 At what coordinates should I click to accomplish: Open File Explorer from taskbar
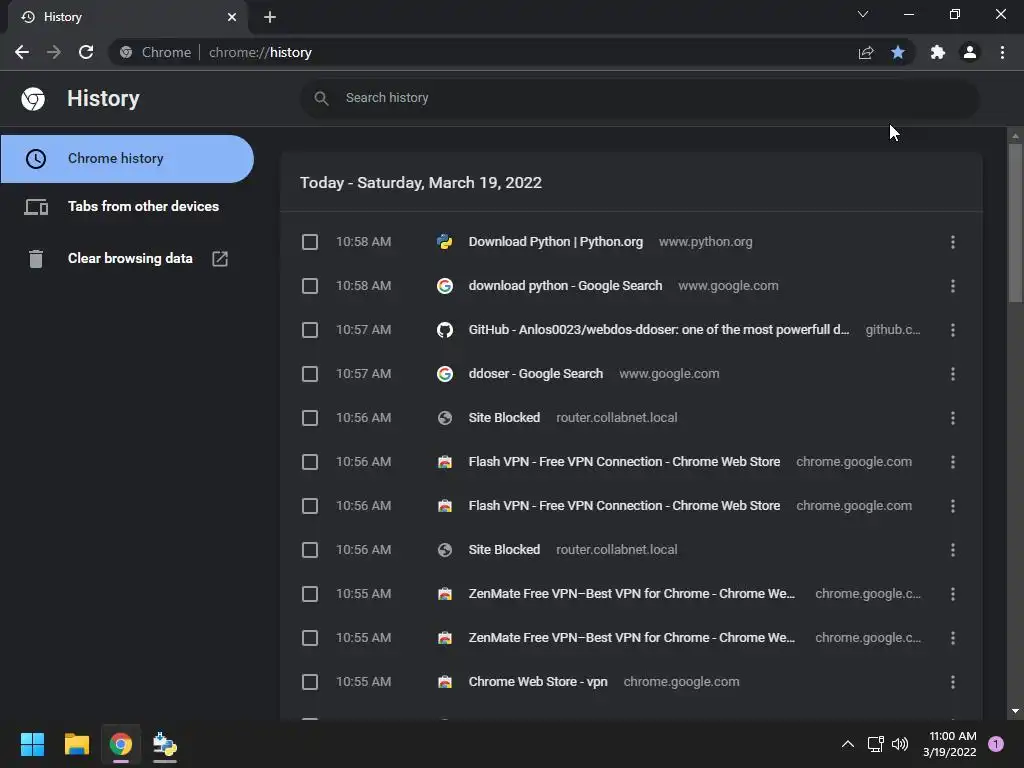click(x=76, y=744)
